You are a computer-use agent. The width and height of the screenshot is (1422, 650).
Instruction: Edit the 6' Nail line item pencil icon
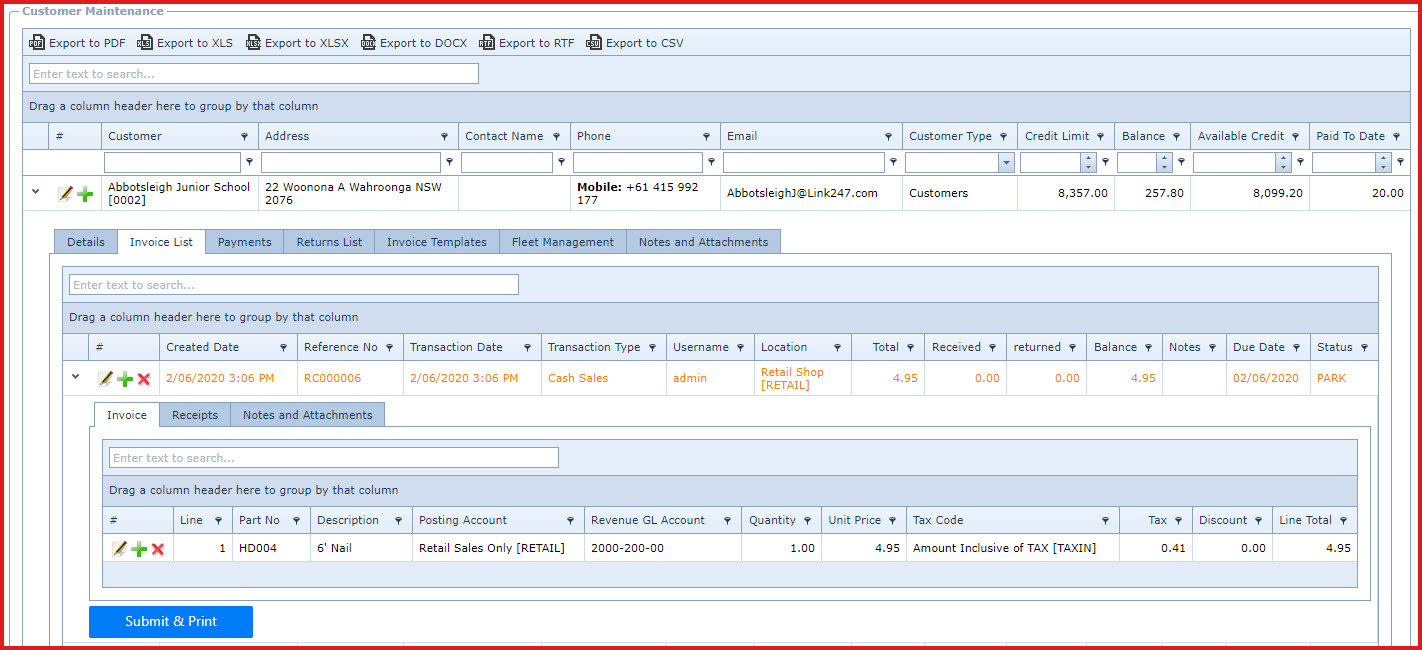[120, 549]
